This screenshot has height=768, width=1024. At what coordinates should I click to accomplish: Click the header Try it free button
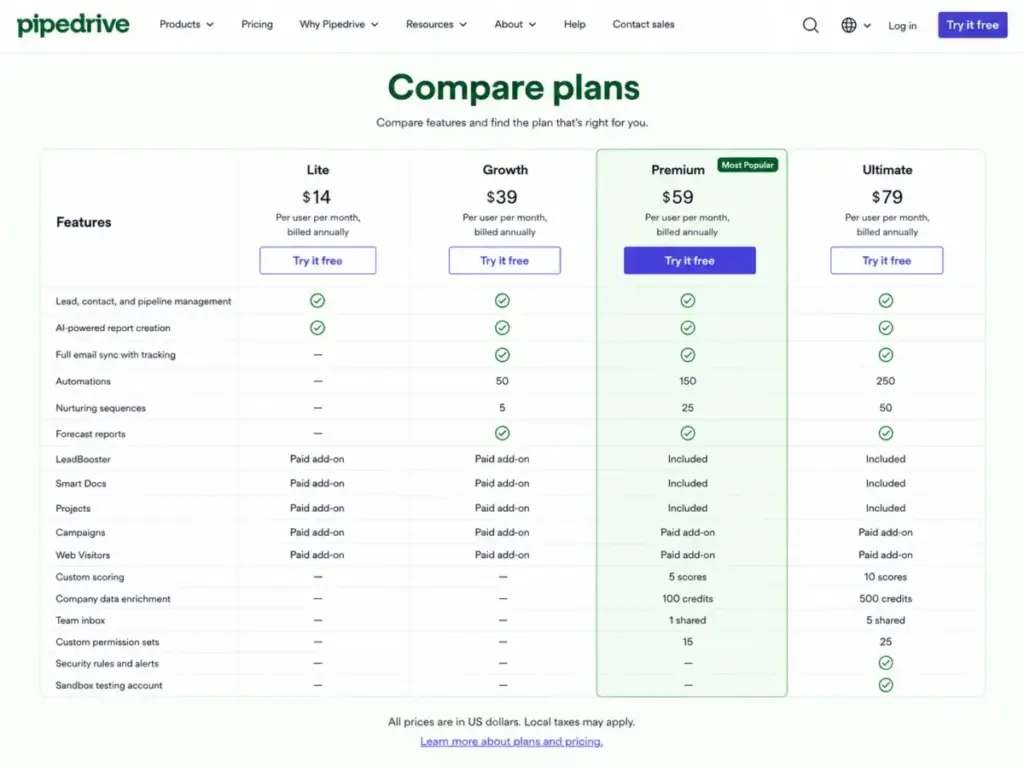[972, 25]
